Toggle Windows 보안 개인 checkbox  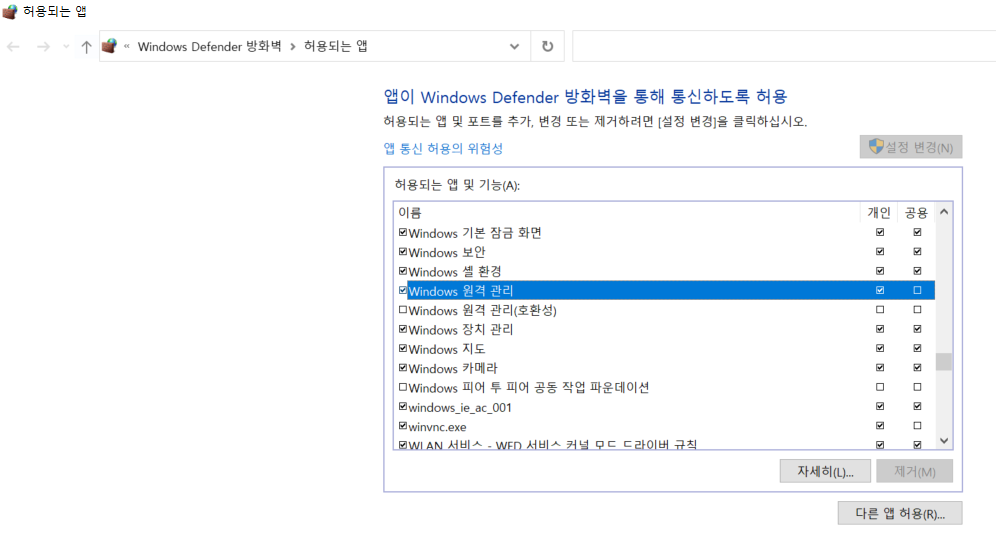pyautogui.click(x=880, y=252)
